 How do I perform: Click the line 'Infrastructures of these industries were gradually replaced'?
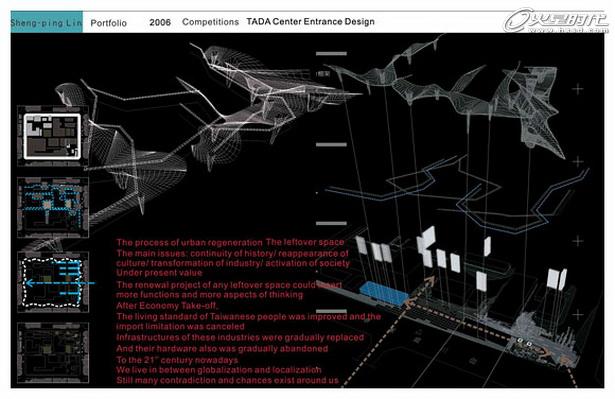(x=240, y=337)
